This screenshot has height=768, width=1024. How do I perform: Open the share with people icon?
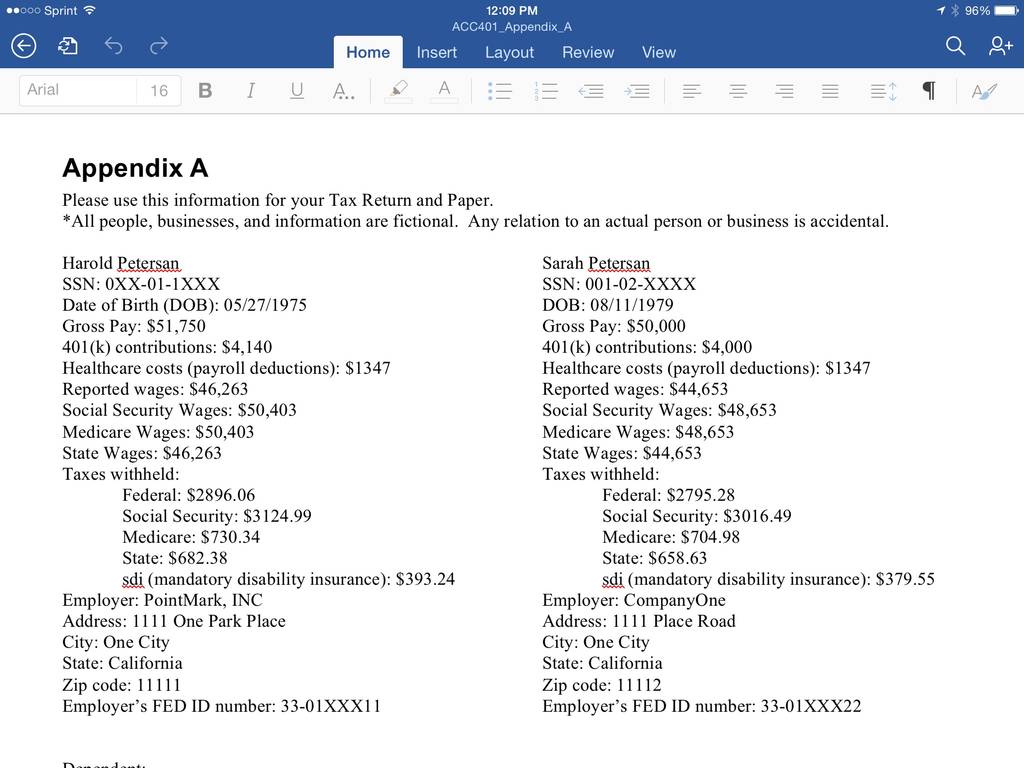click(x=1000, y=46)
